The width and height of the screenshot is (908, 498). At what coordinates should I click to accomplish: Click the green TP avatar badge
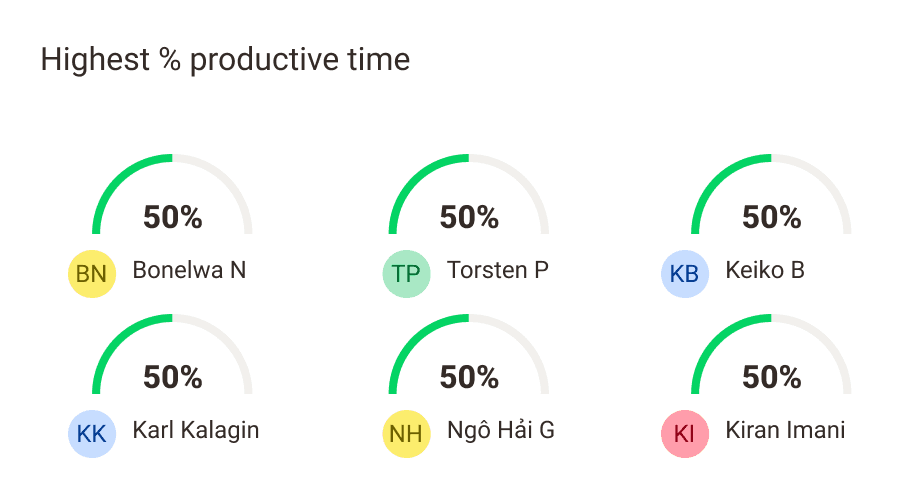coord(407,274)
